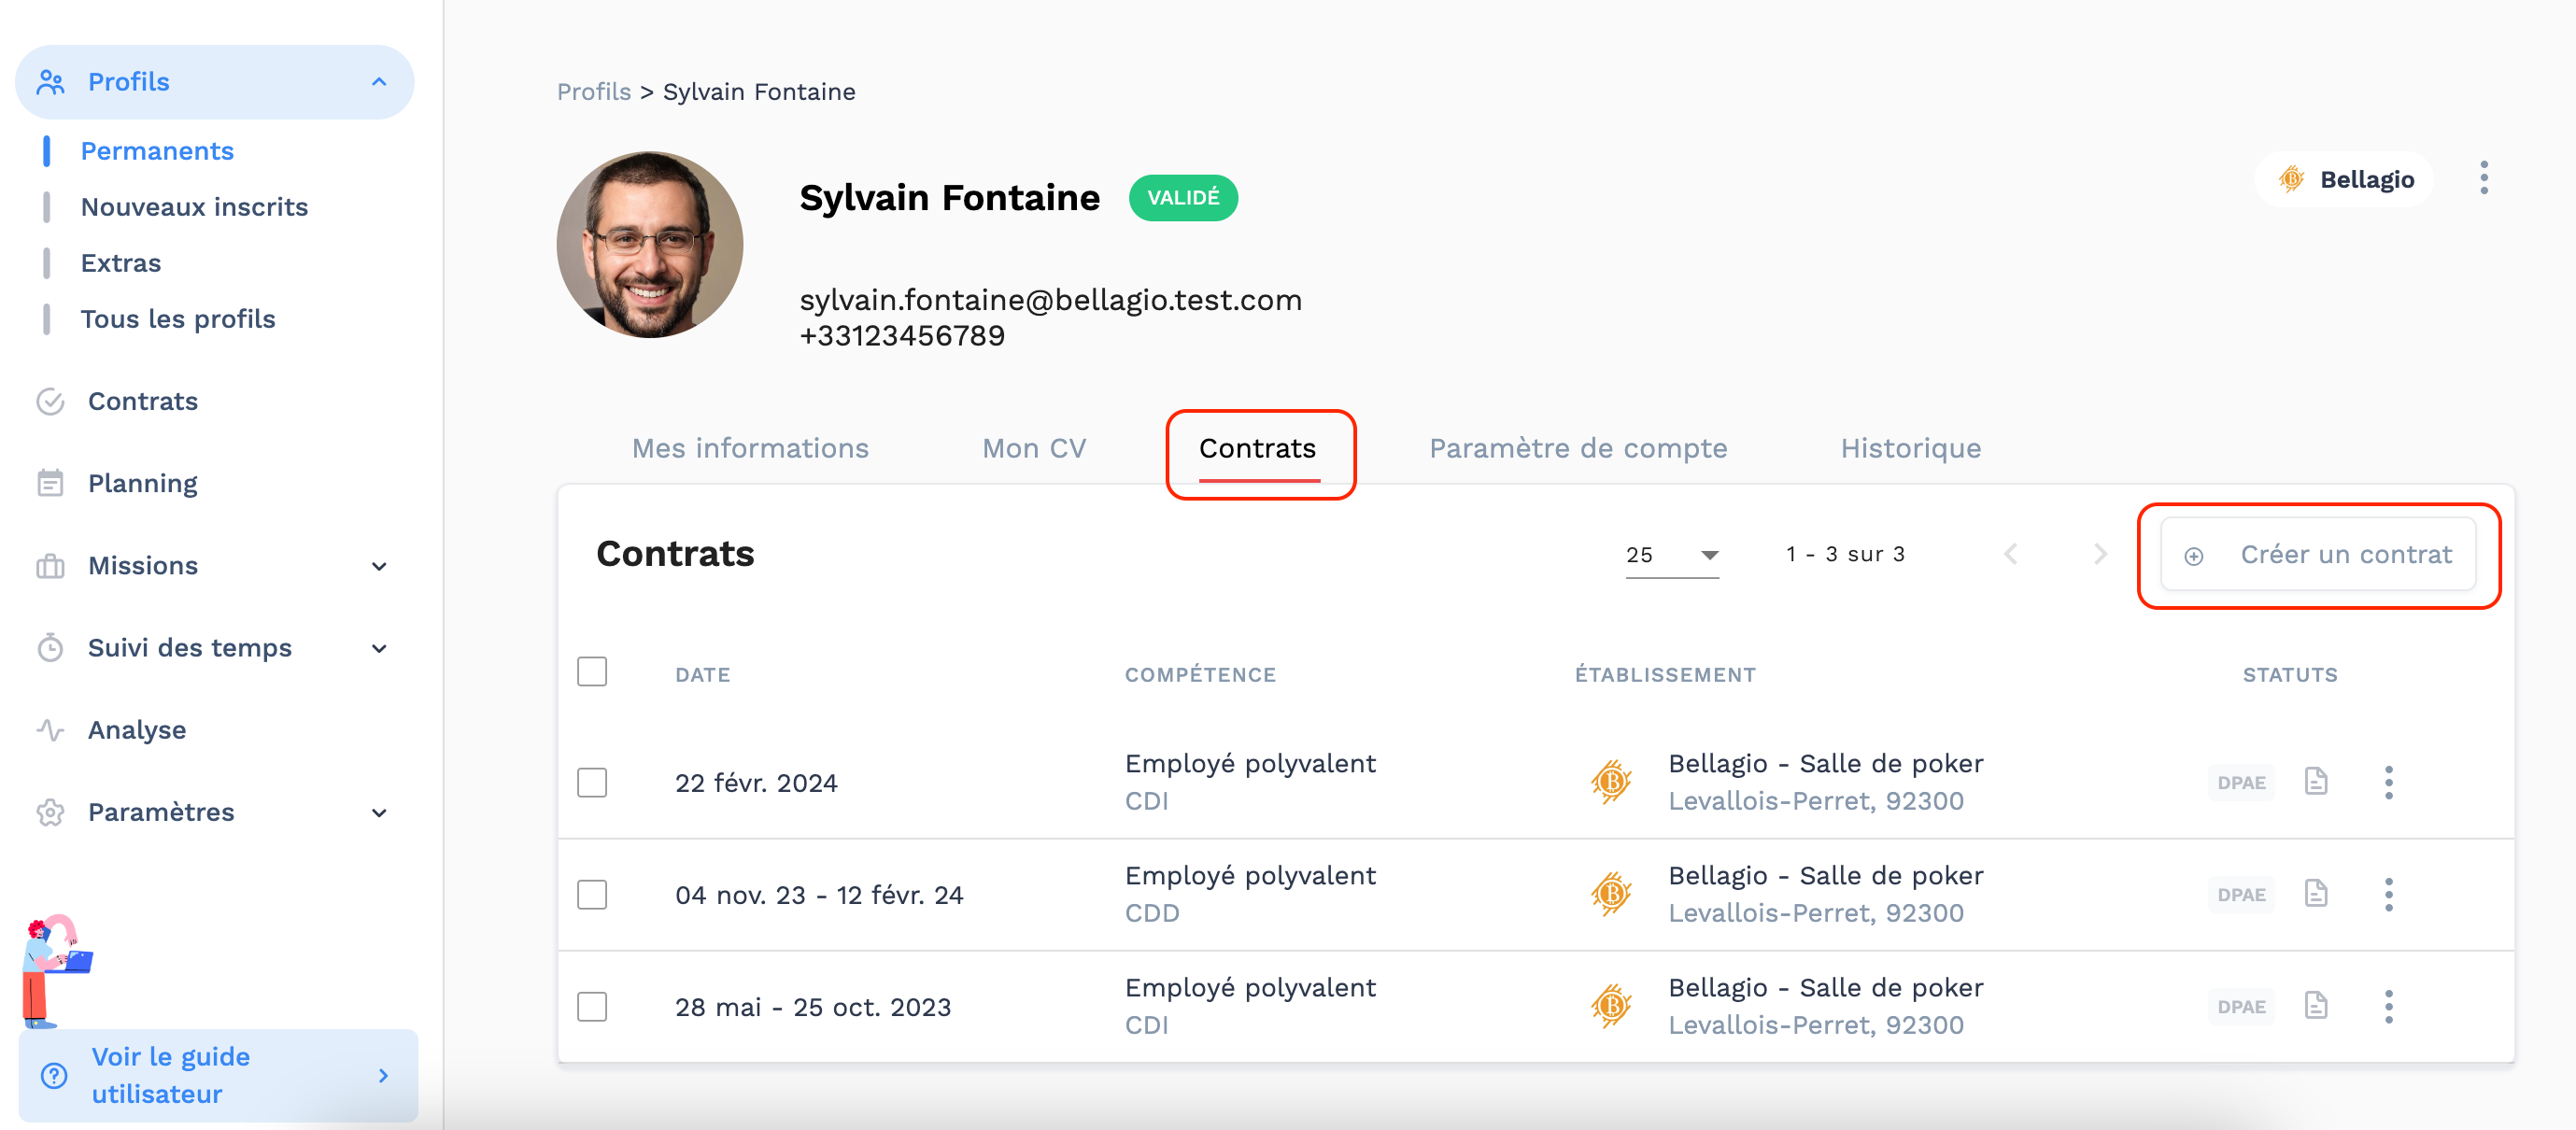Click DPAE badge for 04 nov. 23 contract
Image resolution: width=2576 pixels, height=1130 pixels.
coord(2241,895)
